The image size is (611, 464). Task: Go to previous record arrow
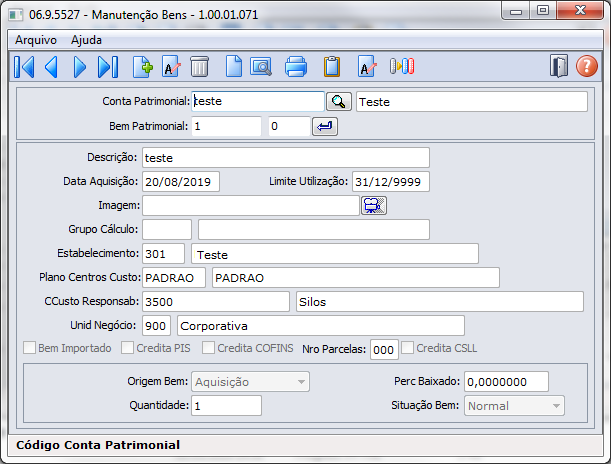51,67
